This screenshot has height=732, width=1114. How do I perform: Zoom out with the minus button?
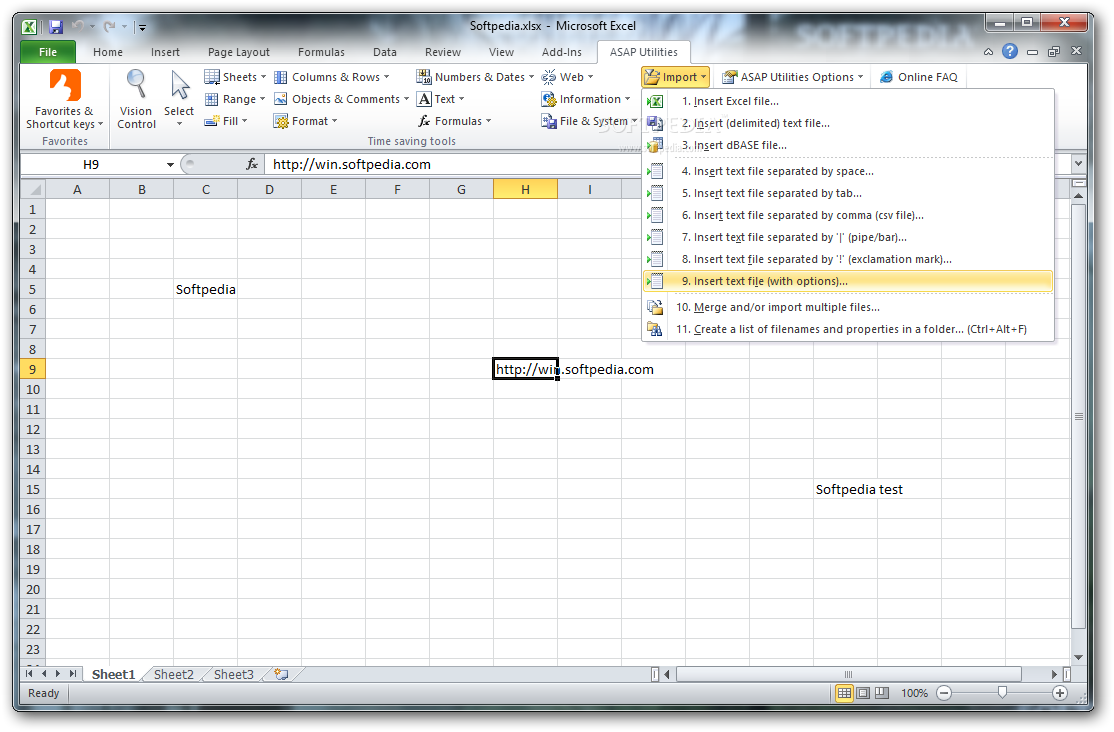[944, 693]
